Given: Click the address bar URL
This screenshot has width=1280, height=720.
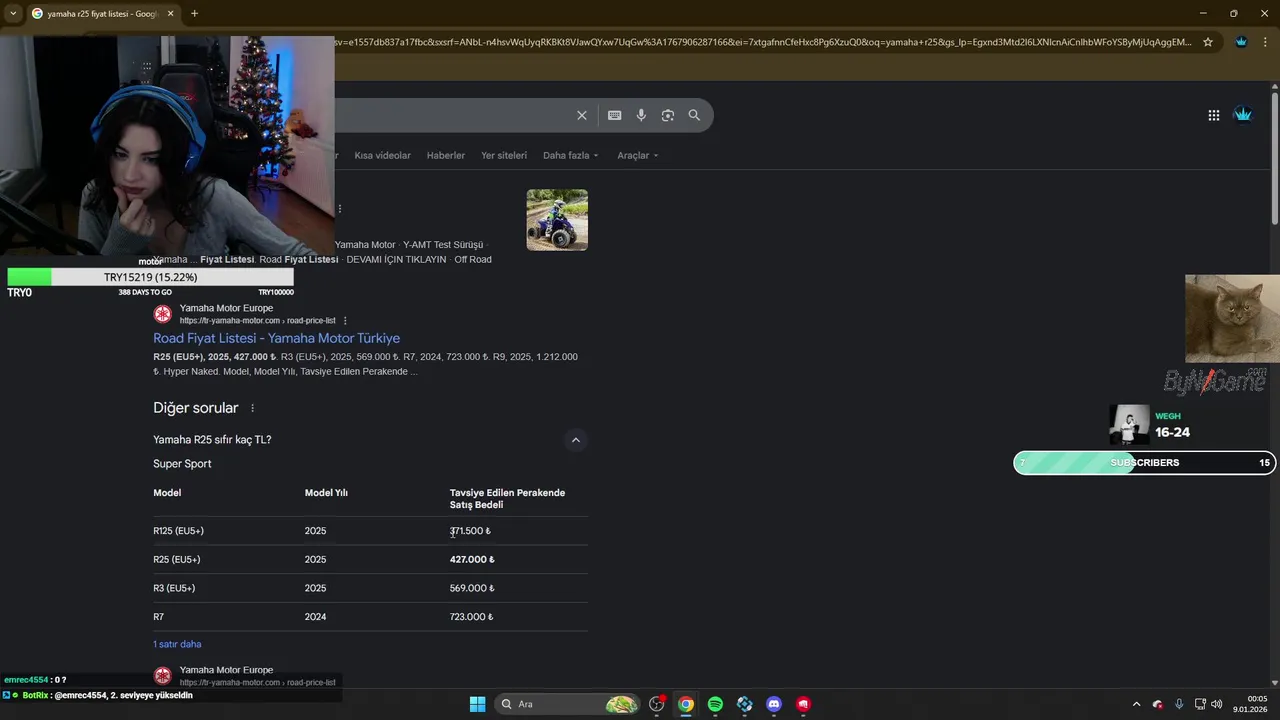Looking at the screenshot, I should click(765, 42).
